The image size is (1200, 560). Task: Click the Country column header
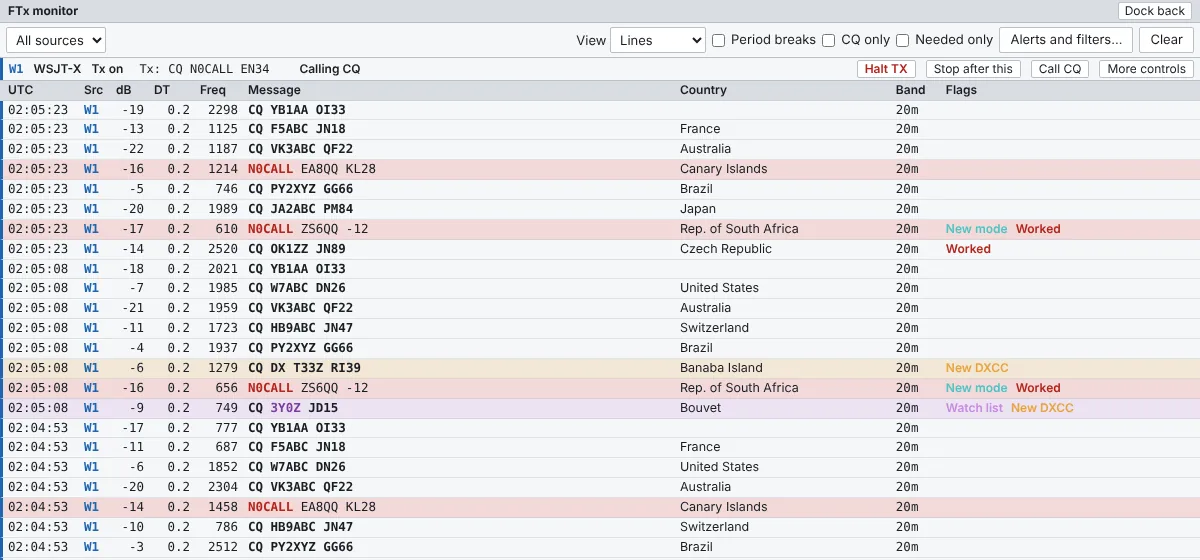pyautogui.click(x=703, y=90)
